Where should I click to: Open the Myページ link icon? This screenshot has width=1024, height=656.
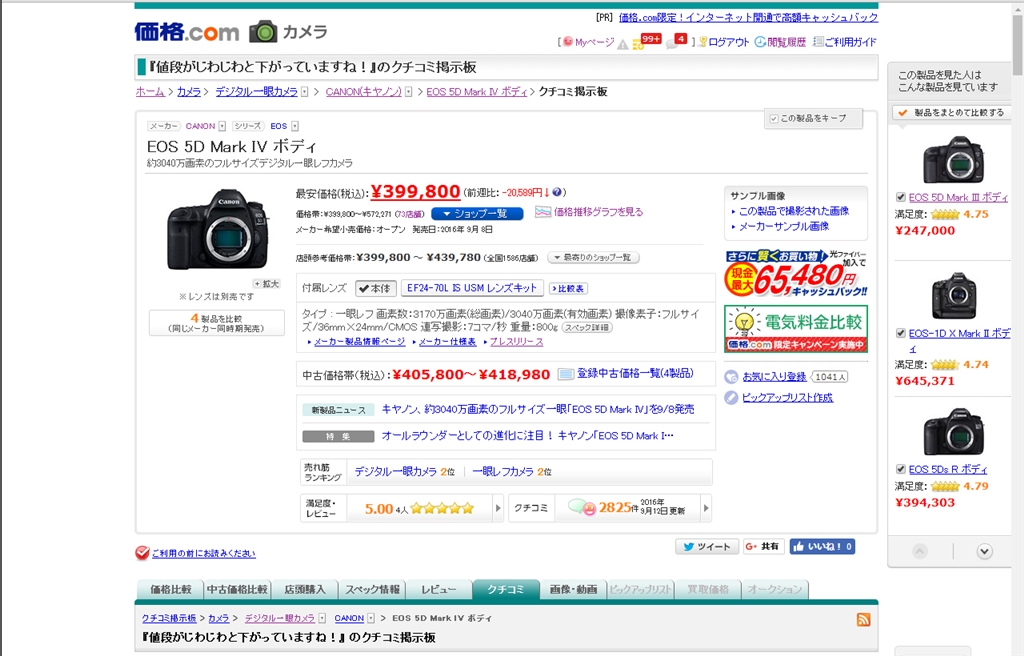[x=568, y=42]
